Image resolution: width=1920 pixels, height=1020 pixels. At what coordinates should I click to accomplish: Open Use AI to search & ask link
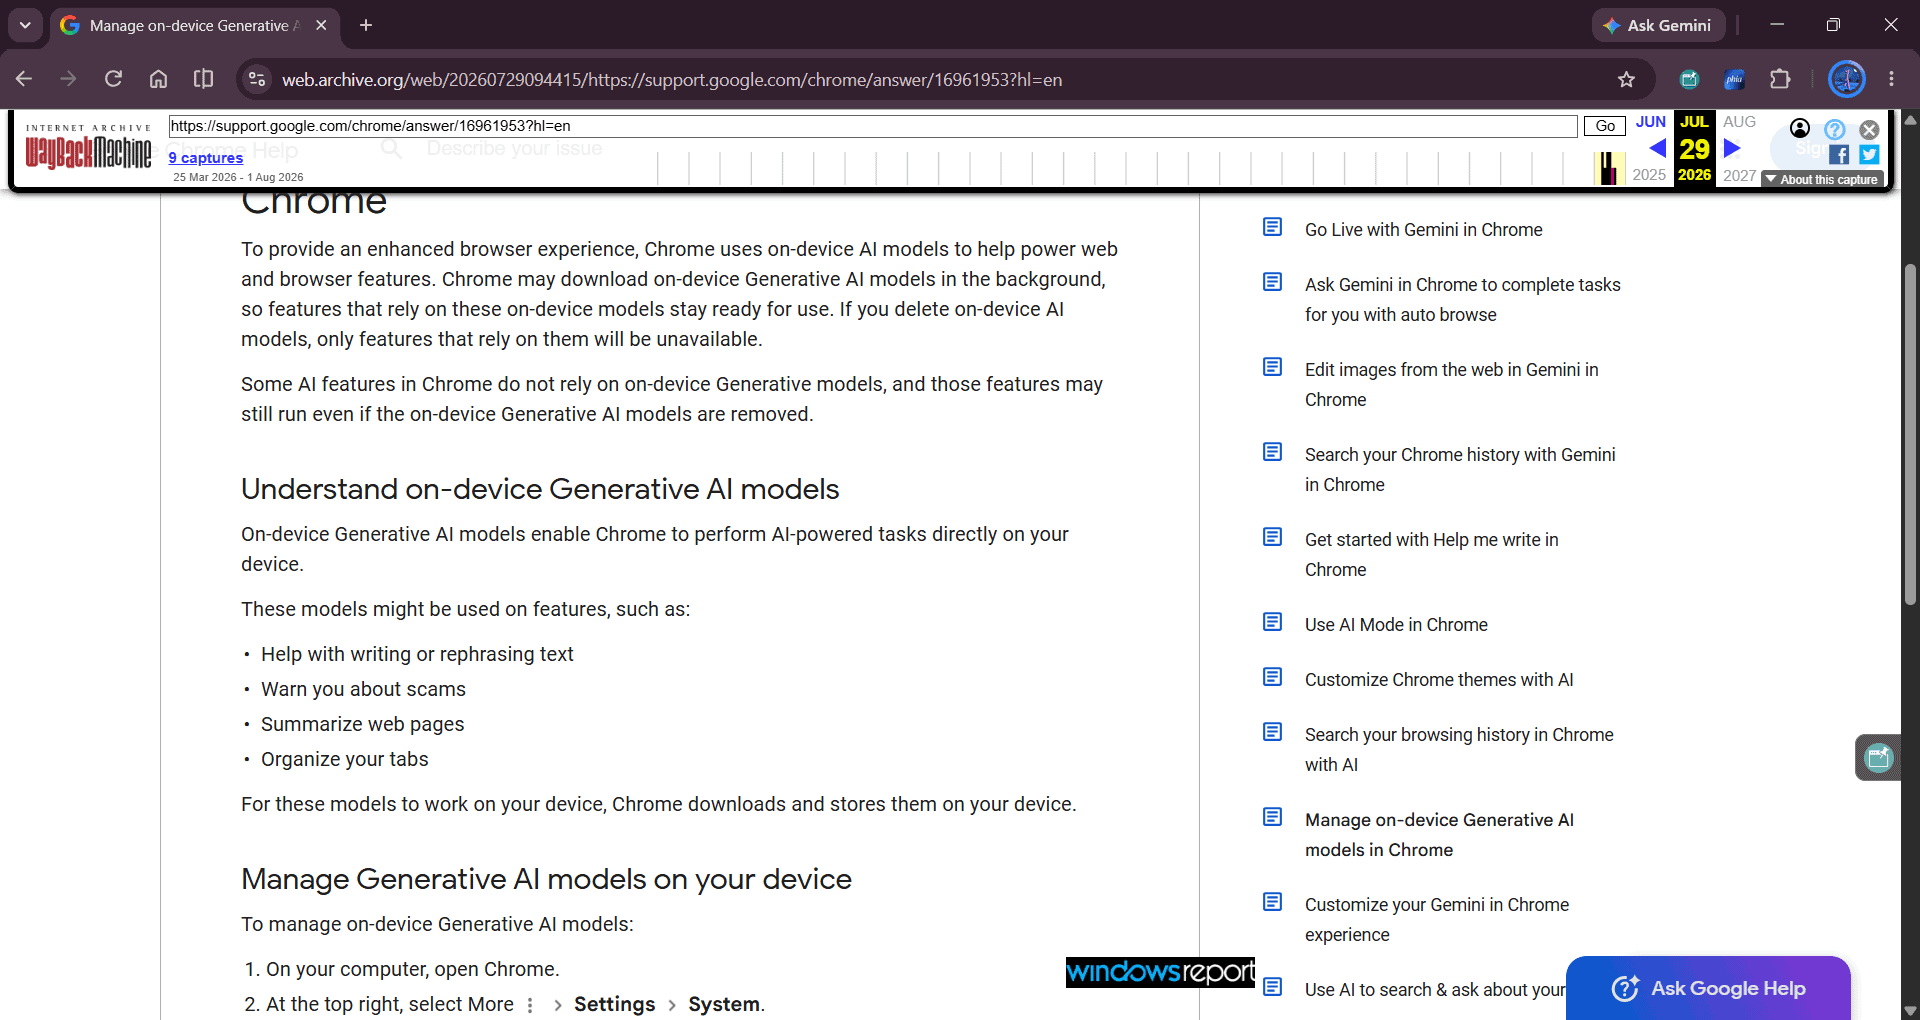click(1435, 990)
